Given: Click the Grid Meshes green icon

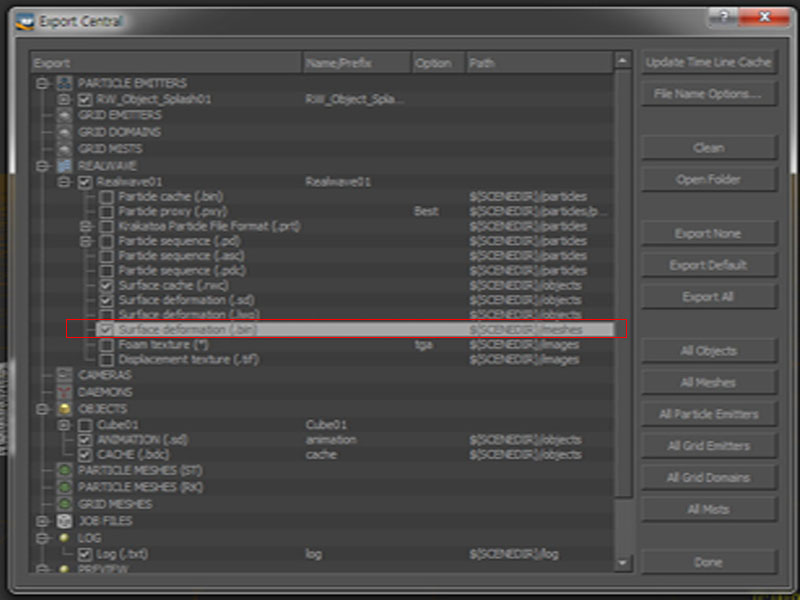Looking at the screenshot, I should pos(64,504).
